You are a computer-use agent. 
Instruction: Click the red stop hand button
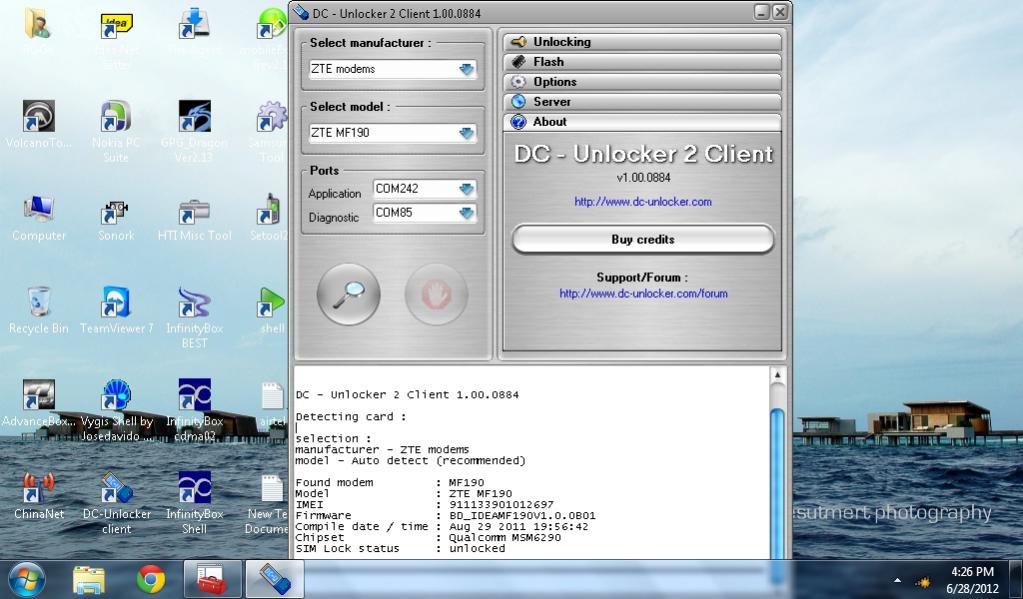coord(436,294)
